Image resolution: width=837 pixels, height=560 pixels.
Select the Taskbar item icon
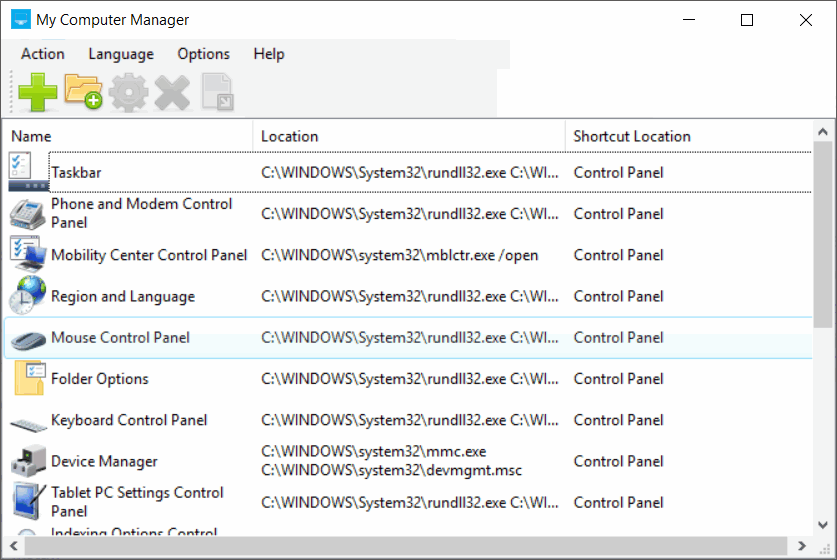pos(27,172)
